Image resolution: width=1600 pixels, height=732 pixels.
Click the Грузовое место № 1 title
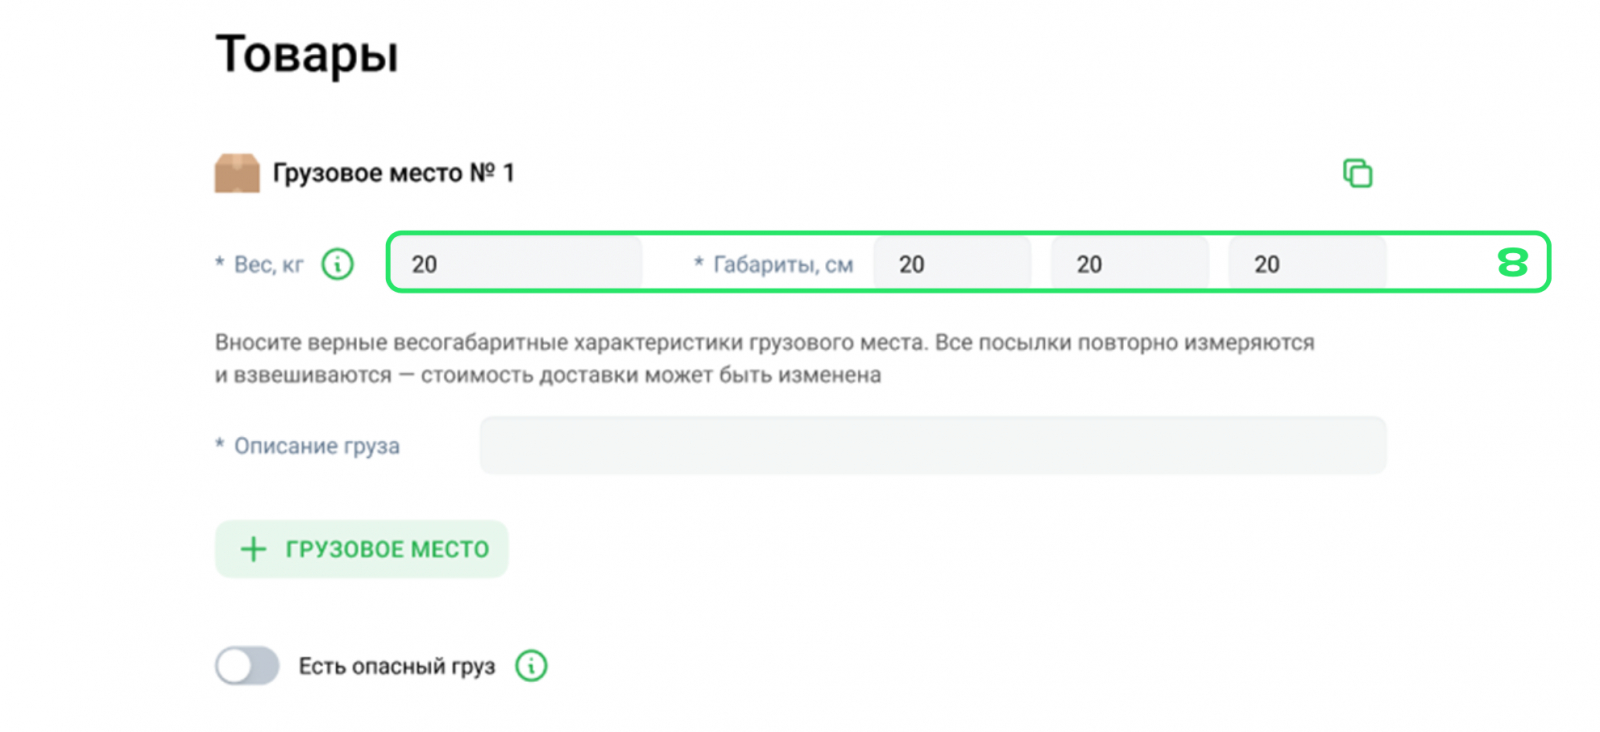[x=393, y=173]
